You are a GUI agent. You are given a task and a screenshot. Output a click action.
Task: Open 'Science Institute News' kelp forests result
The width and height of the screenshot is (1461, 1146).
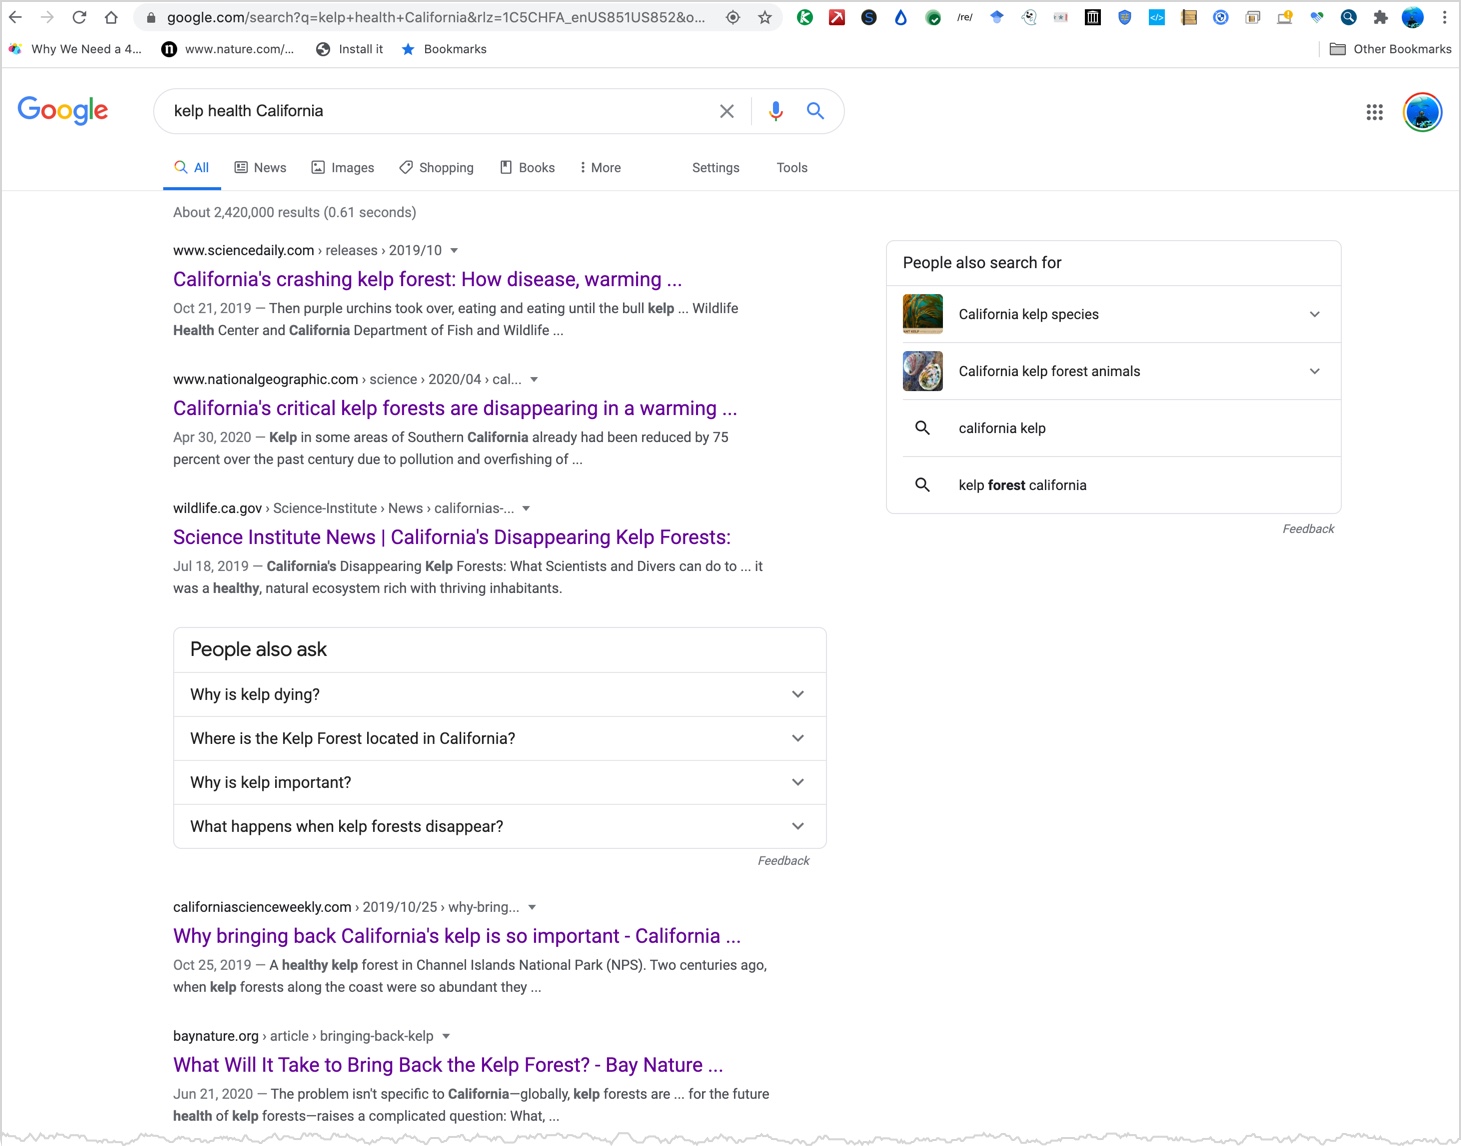point(452,537)
